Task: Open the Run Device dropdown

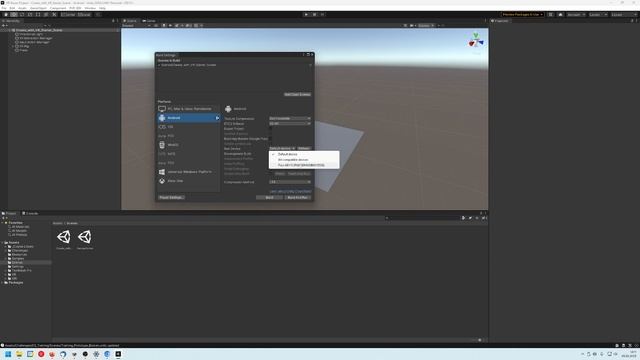Action: tap(282, 149)
